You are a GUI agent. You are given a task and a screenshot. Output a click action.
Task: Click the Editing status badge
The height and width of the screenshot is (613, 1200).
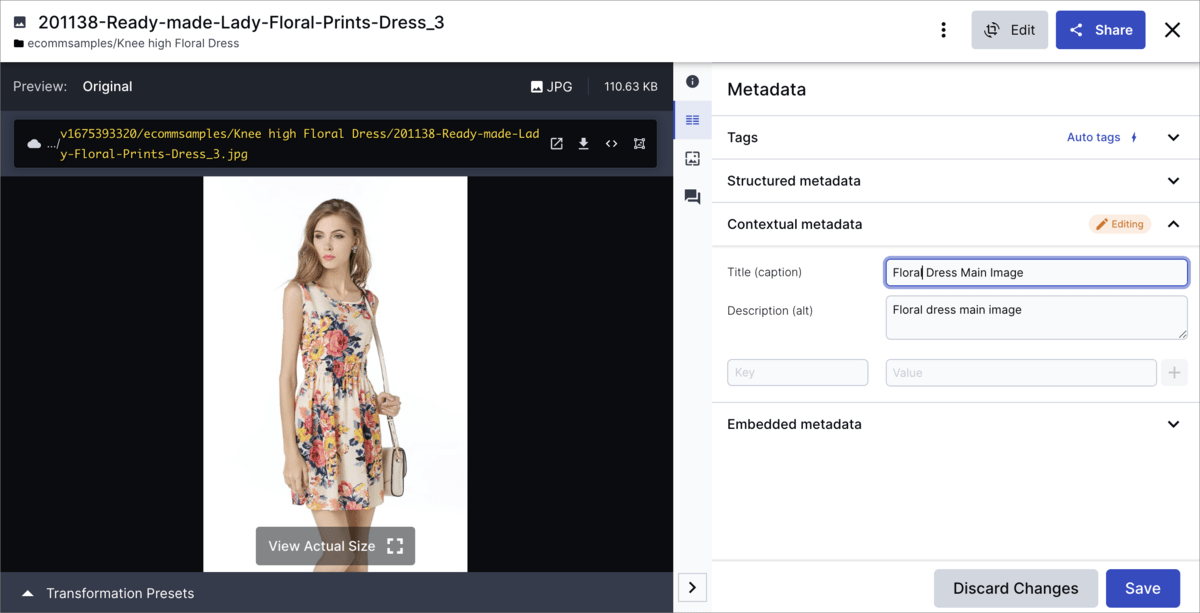click(1120, 224)
